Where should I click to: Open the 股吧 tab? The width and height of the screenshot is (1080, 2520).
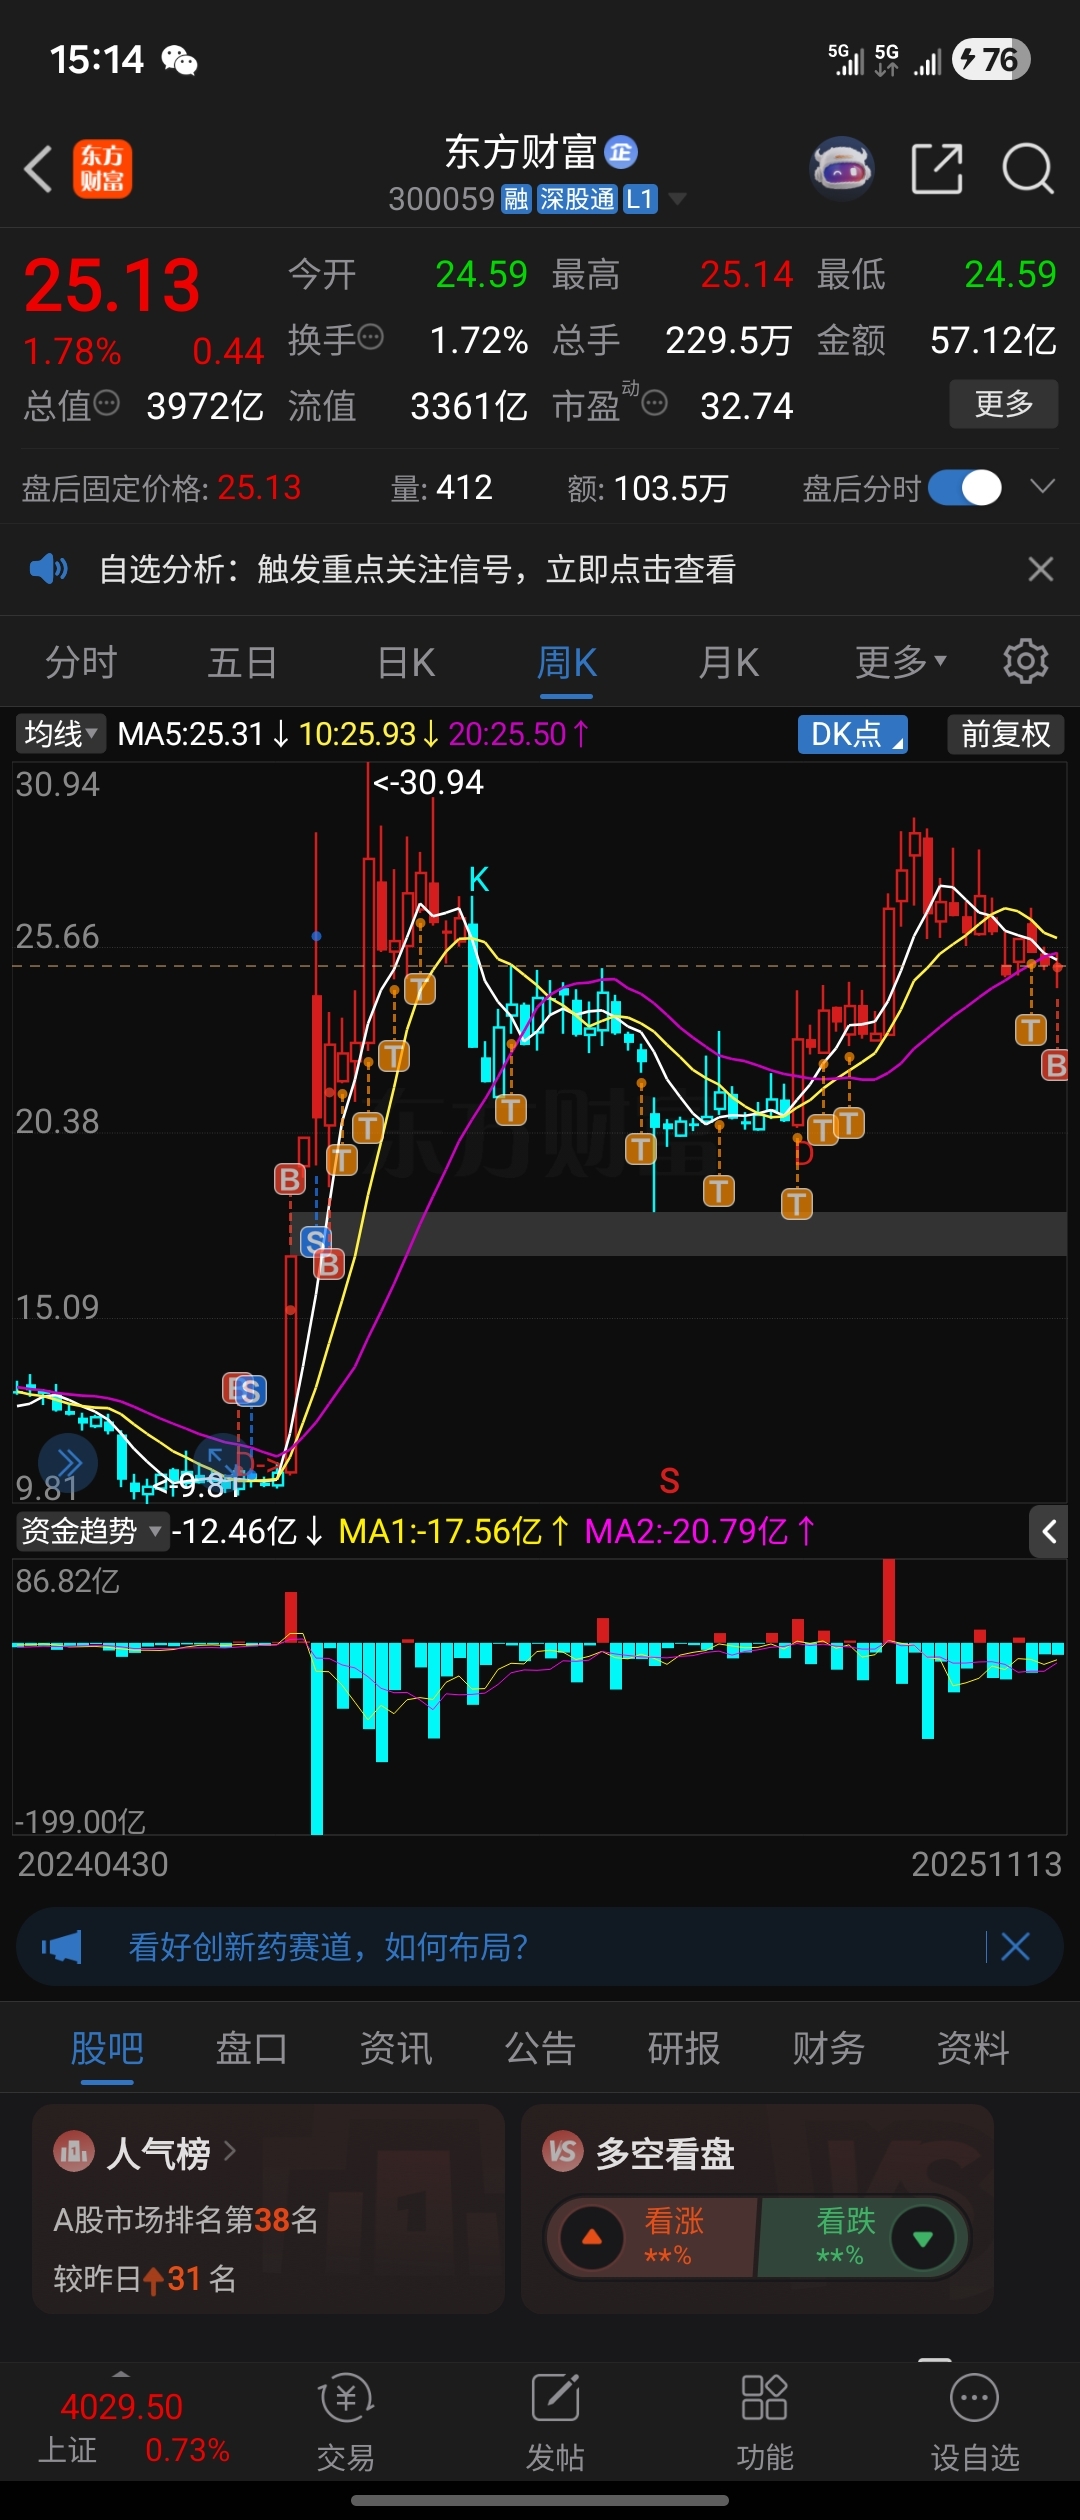click(x=107, y=2049)
